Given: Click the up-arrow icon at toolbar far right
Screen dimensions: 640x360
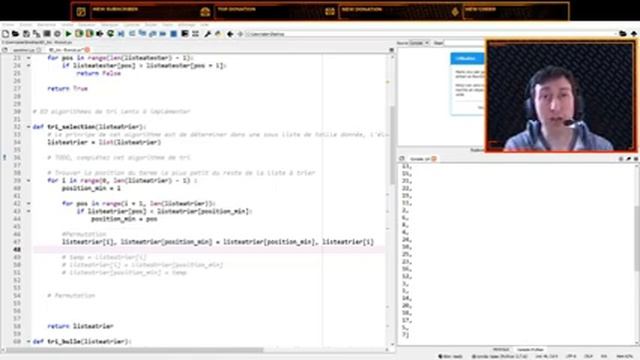Looking at the screenshot, I should 633,34.
